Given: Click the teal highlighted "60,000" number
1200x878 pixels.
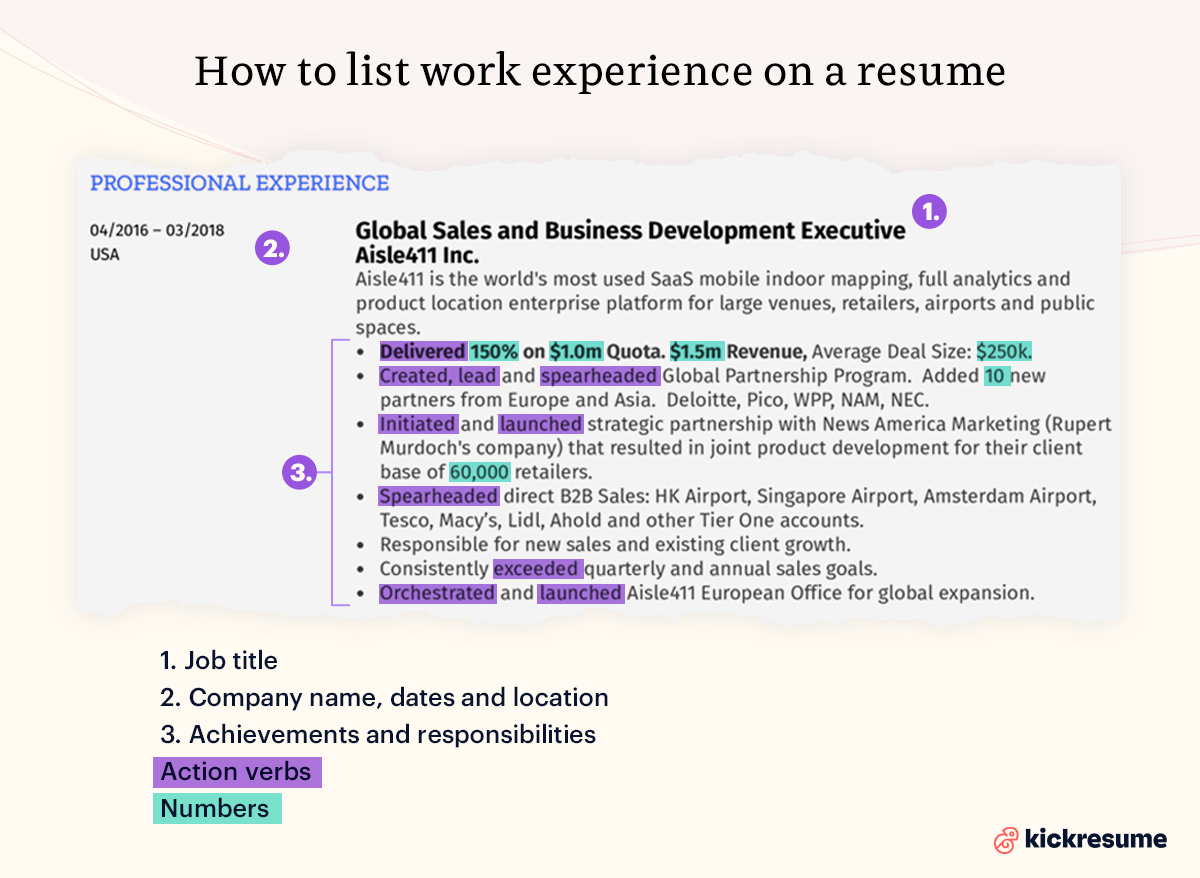Looking at the screenshot, I should 480,472.
